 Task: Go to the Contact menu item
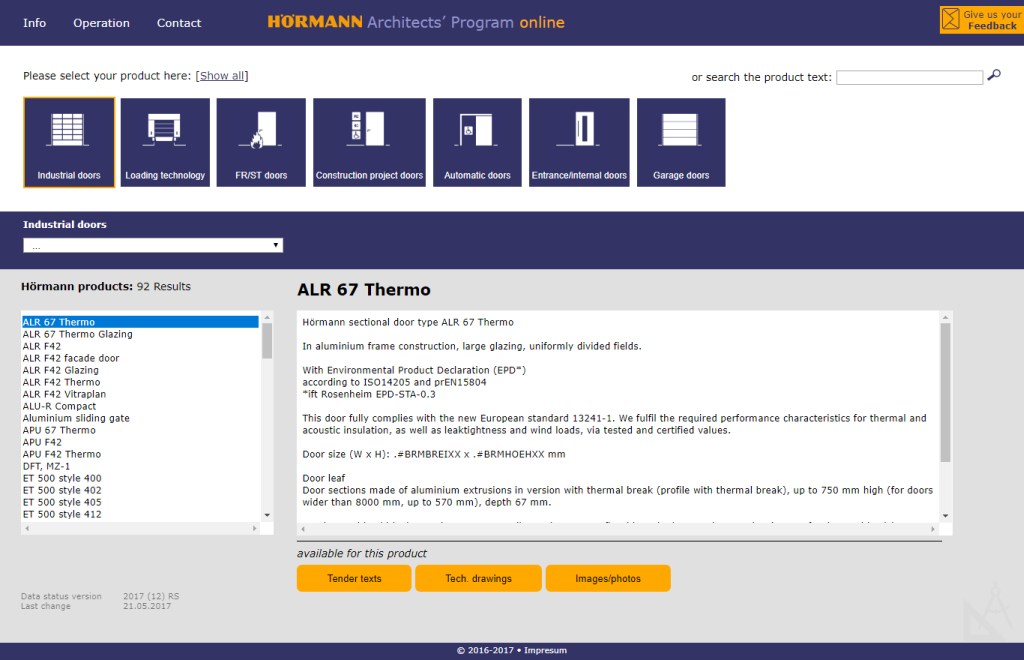tap(179, 23)
